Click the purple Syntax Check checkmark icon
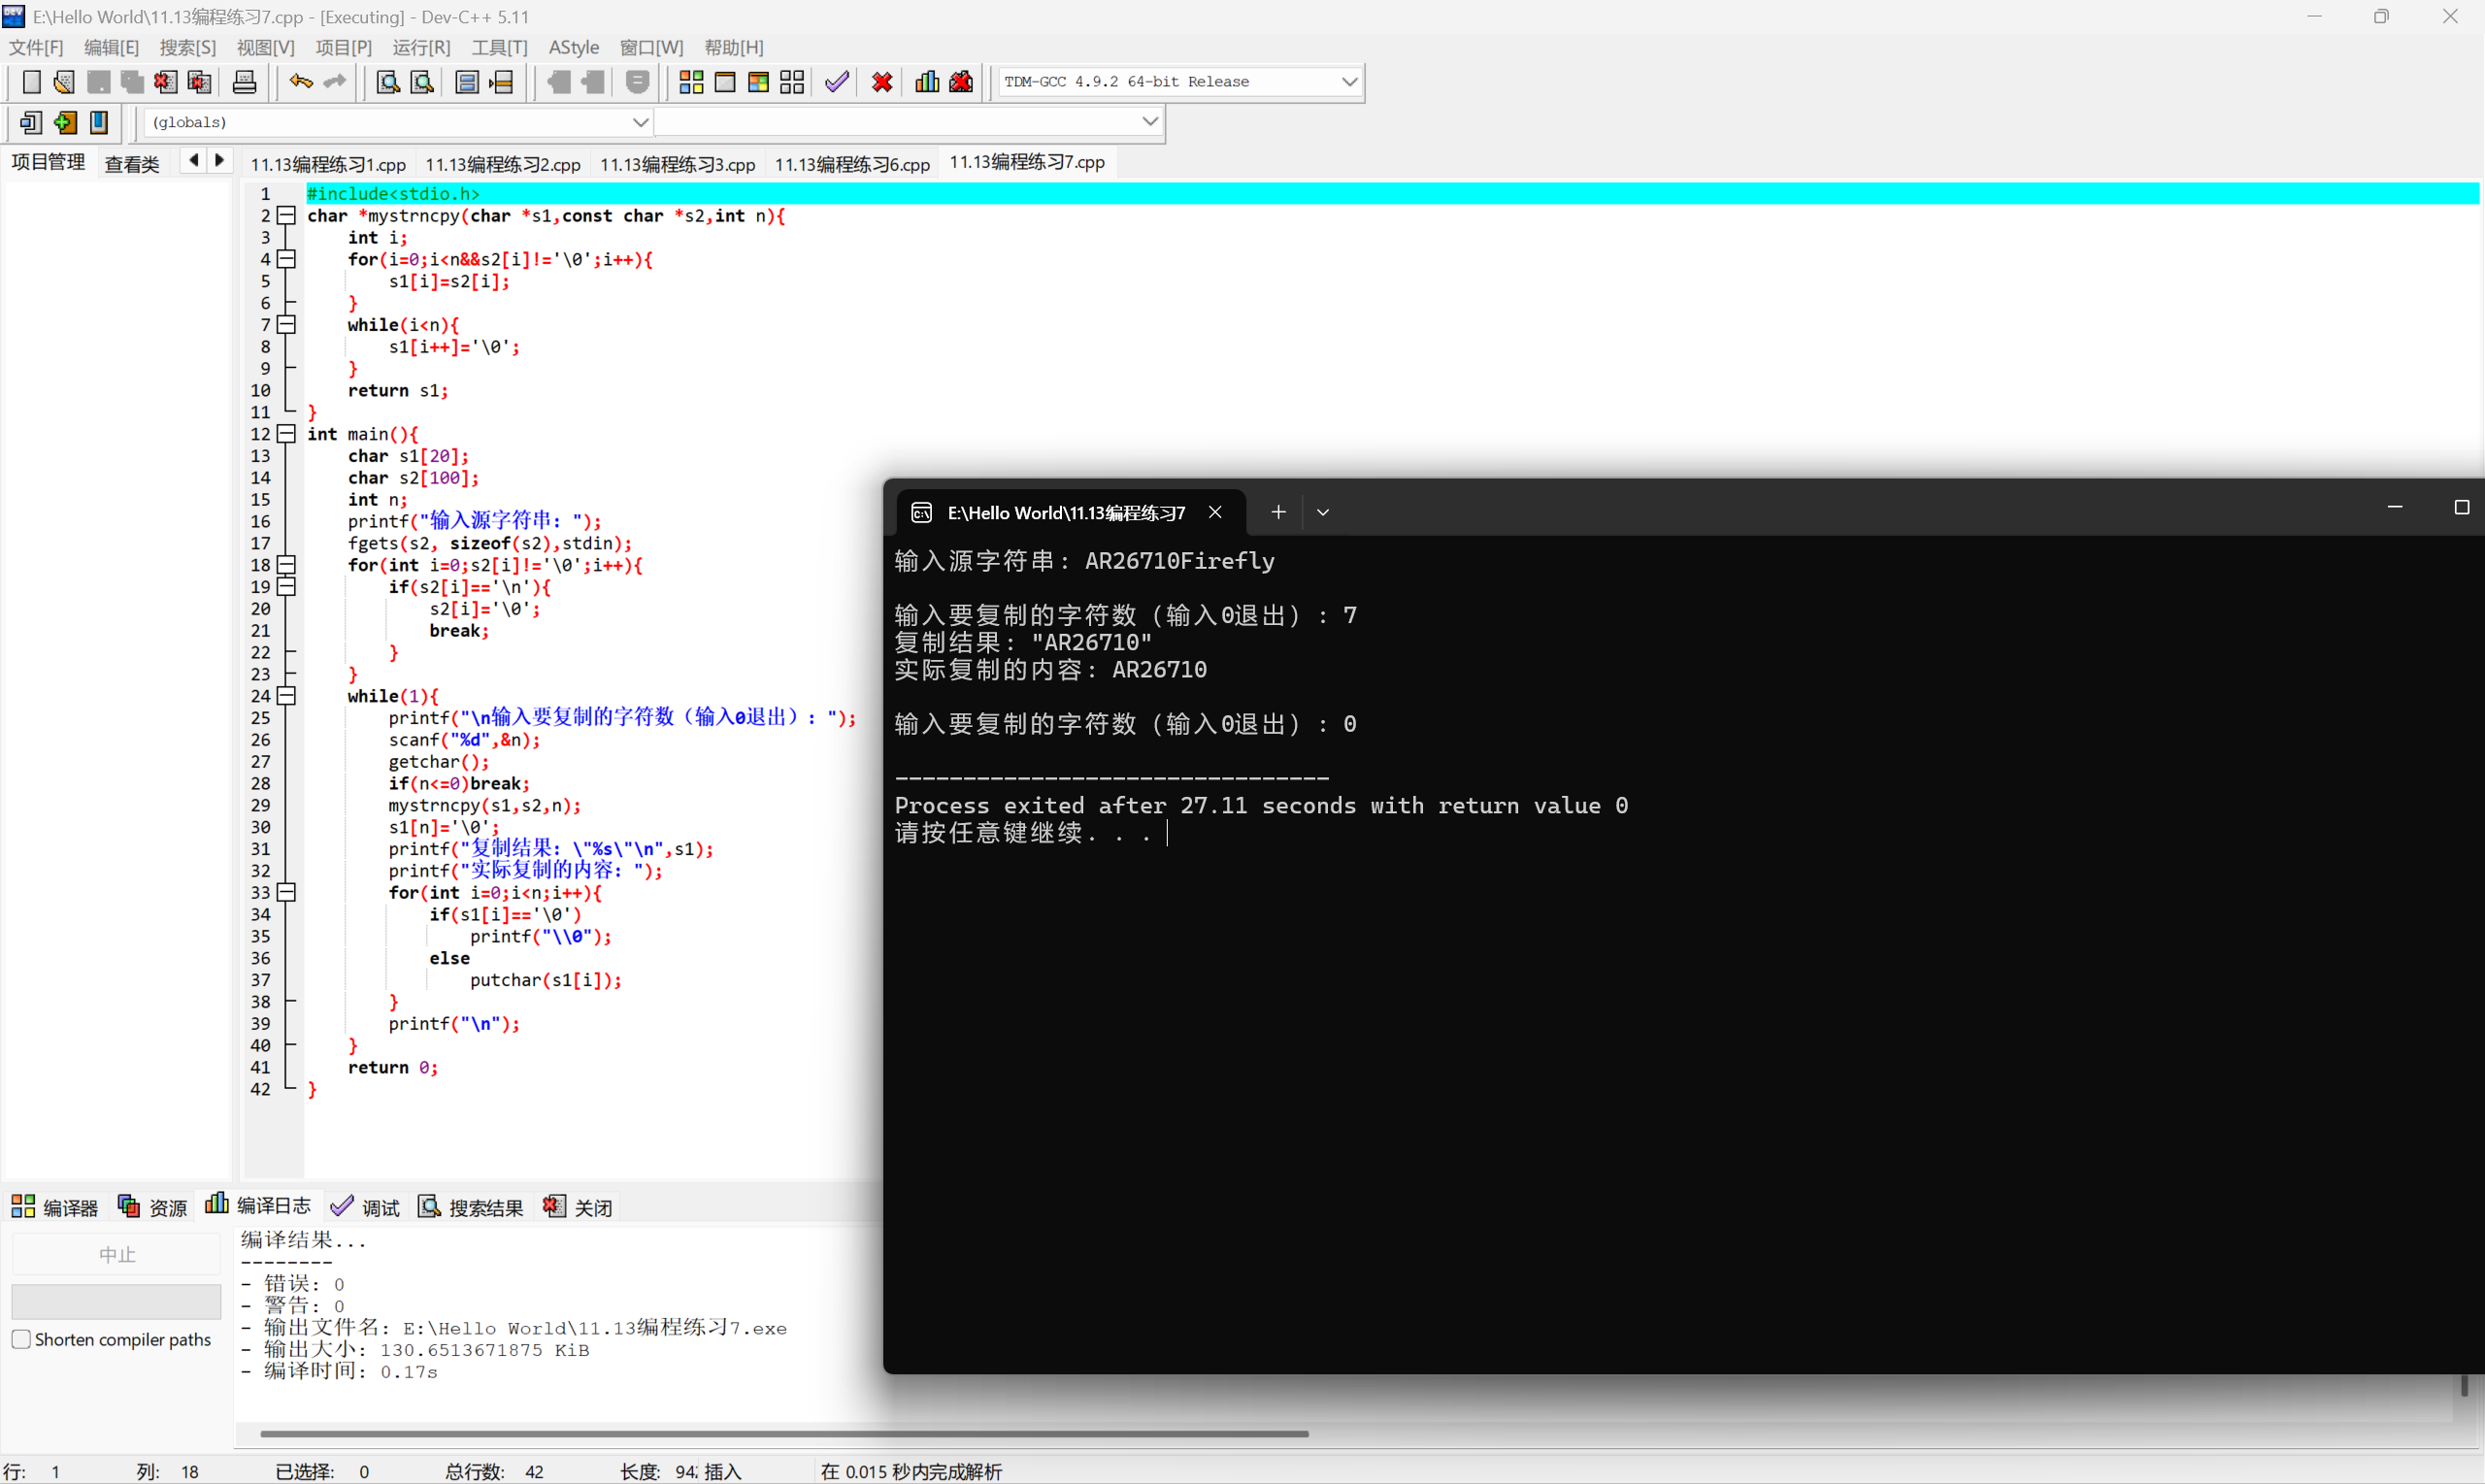 pyautogui.click(x=837, y=82)
